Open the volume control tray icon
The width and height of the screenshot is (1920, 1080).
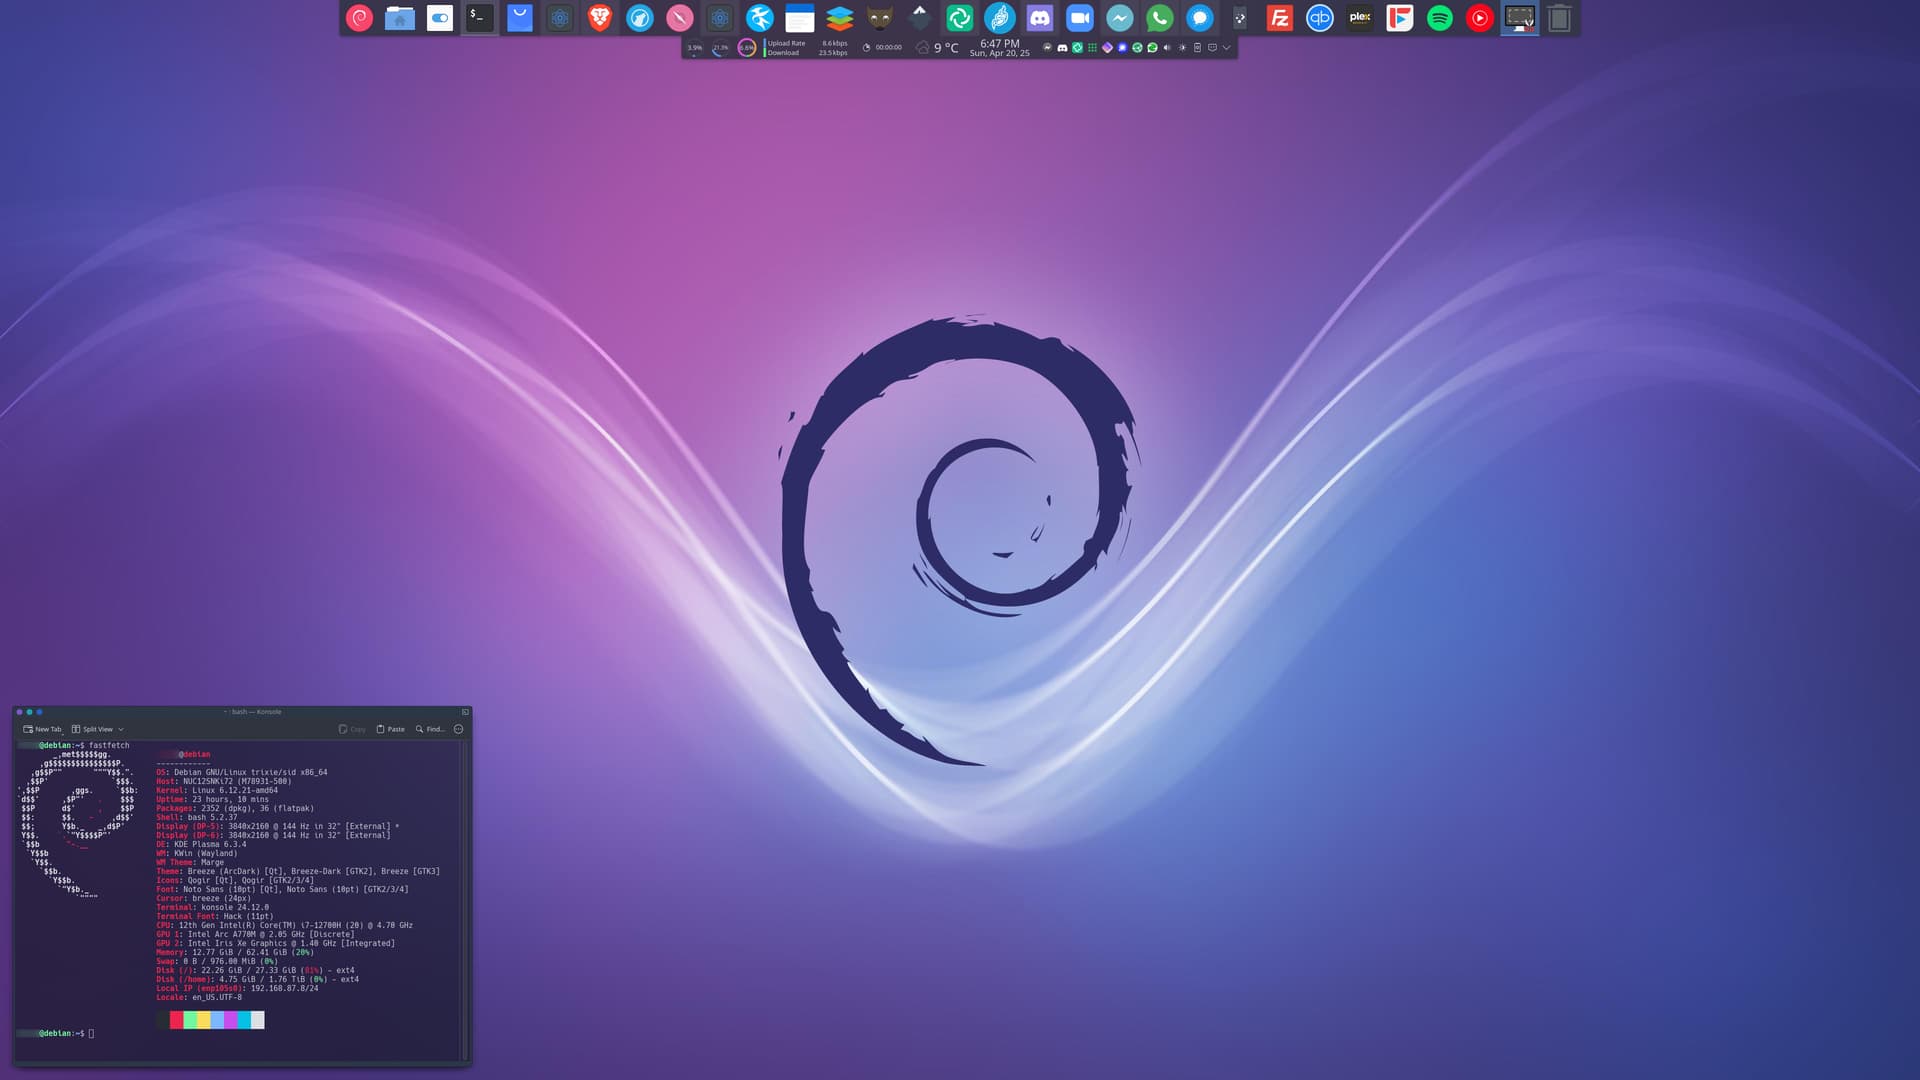(1166, 47)
